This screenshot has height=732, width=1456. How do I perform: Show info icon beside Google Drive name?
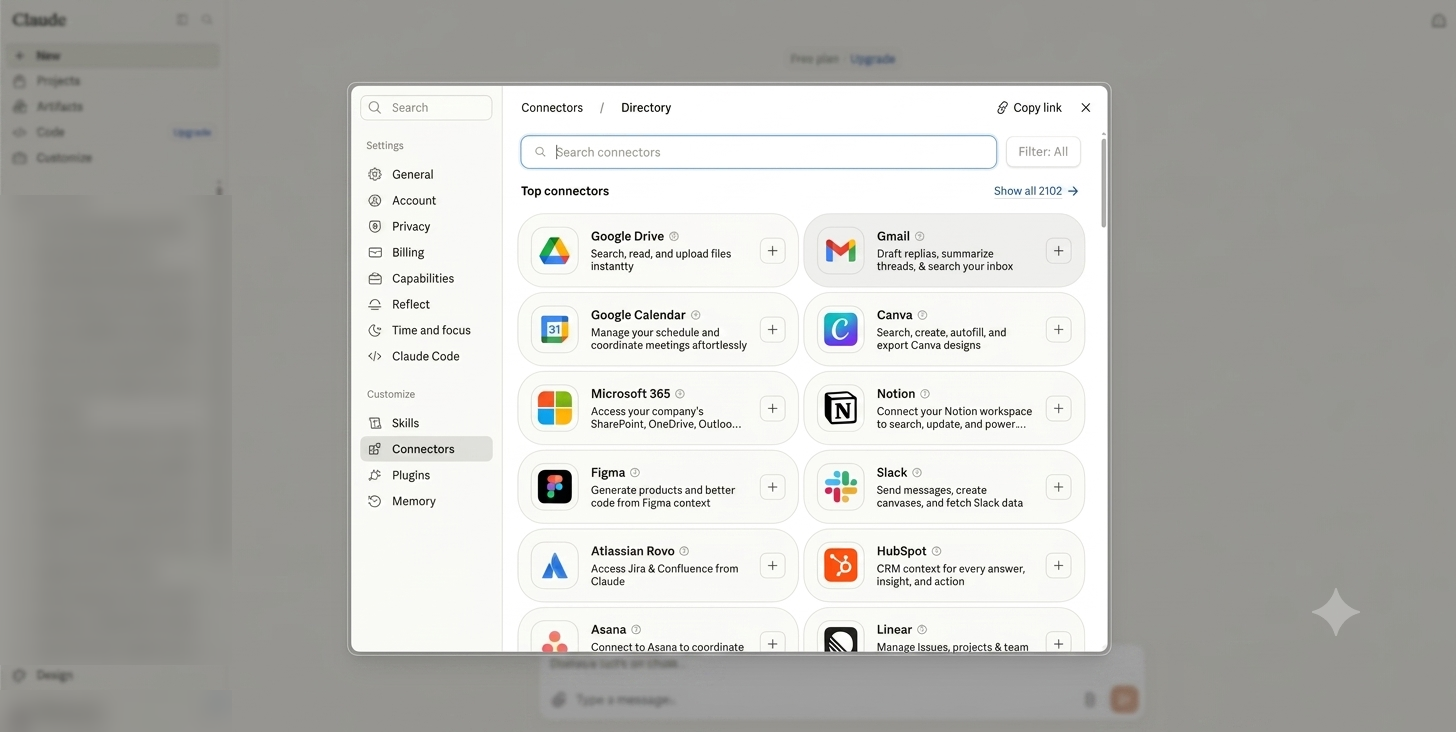click(x=674, y=237)
